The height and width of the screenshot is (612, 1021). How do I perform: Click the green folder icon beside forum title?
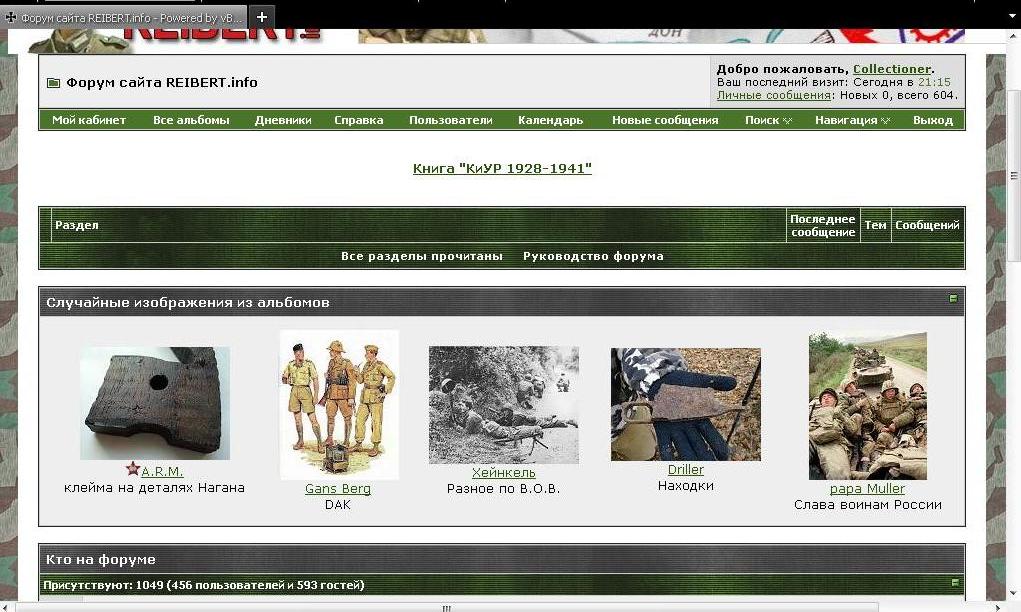53,83
